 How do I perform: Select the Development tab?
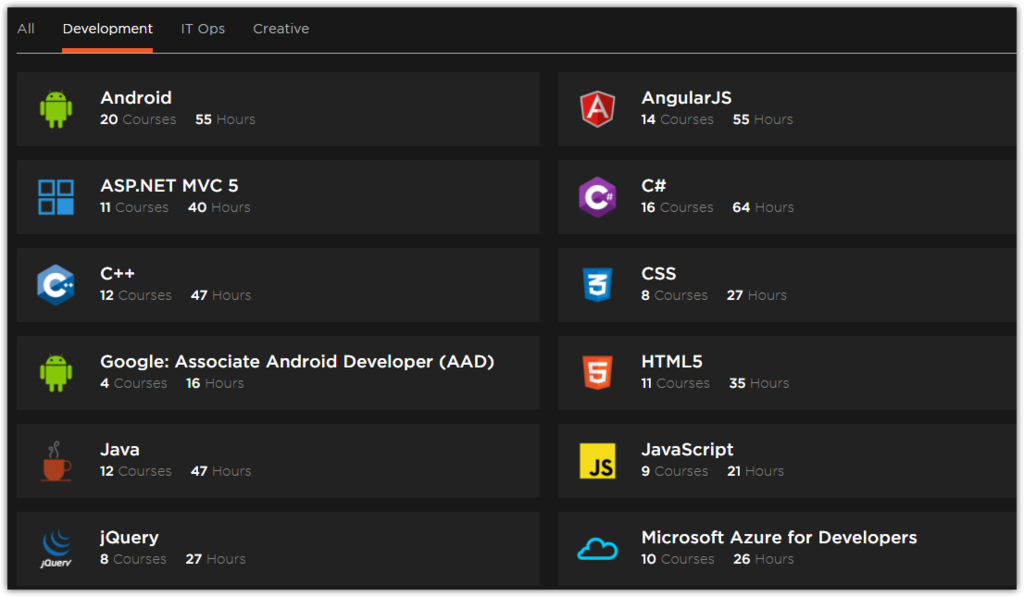tap(108, 29)
